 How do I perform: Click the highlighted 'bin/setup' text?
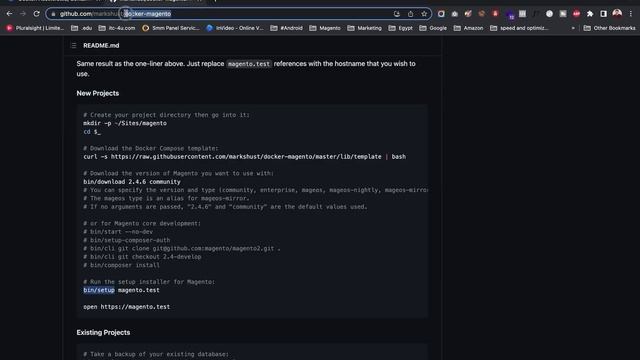point(99,290)
